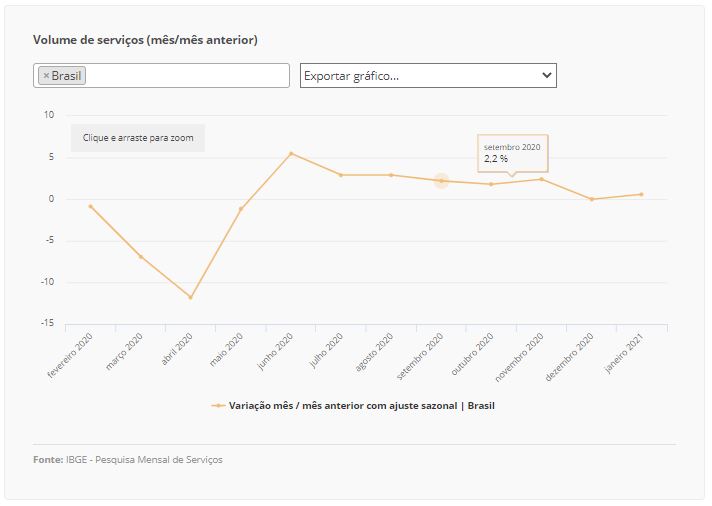Click the janeiro 2021 data point
The image size is (712, 506).
click(642, 194)
